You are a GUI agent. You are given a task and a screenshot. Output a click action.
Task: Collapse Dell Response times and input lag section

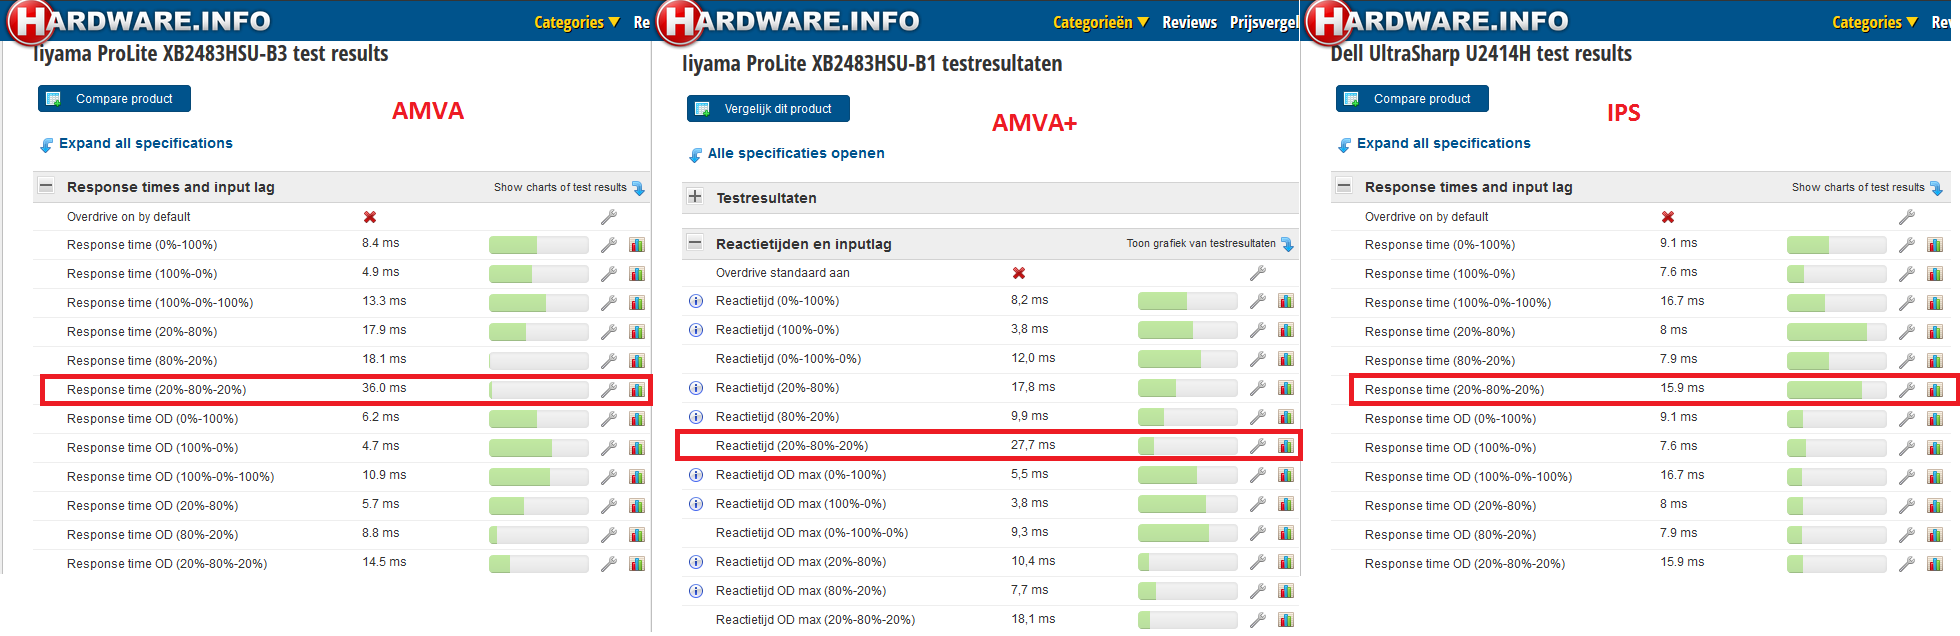pyautogui.click(x=1344, y=187)
